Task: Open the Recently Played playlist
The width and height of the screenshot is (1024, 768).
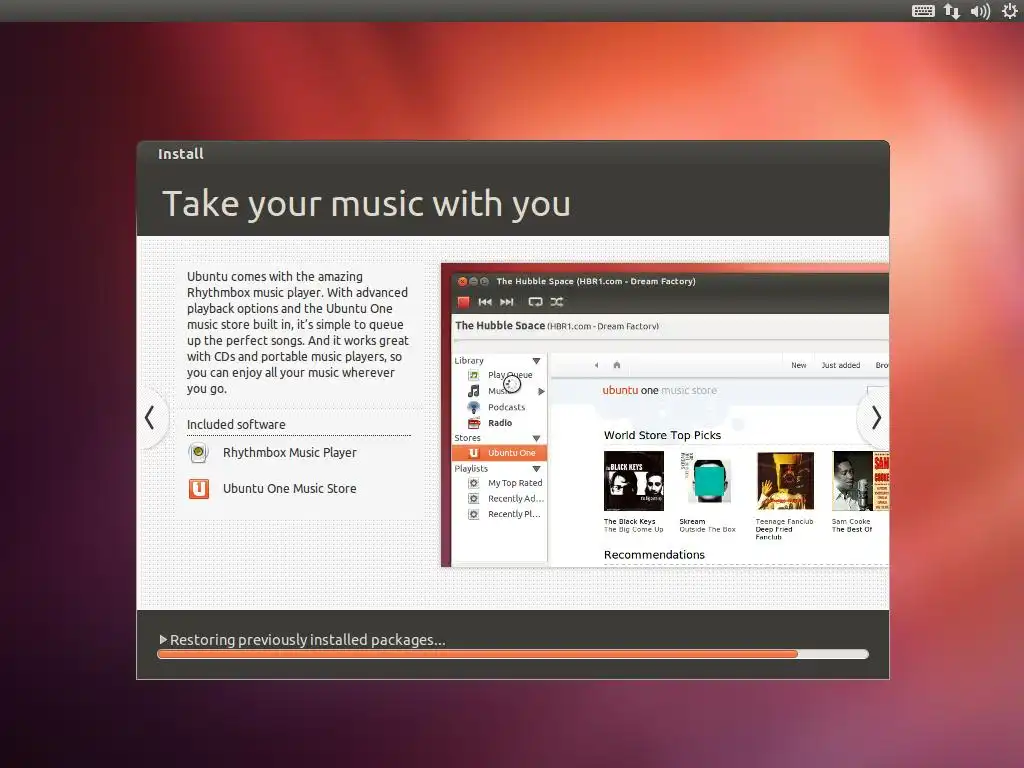Action: [514, 514]
